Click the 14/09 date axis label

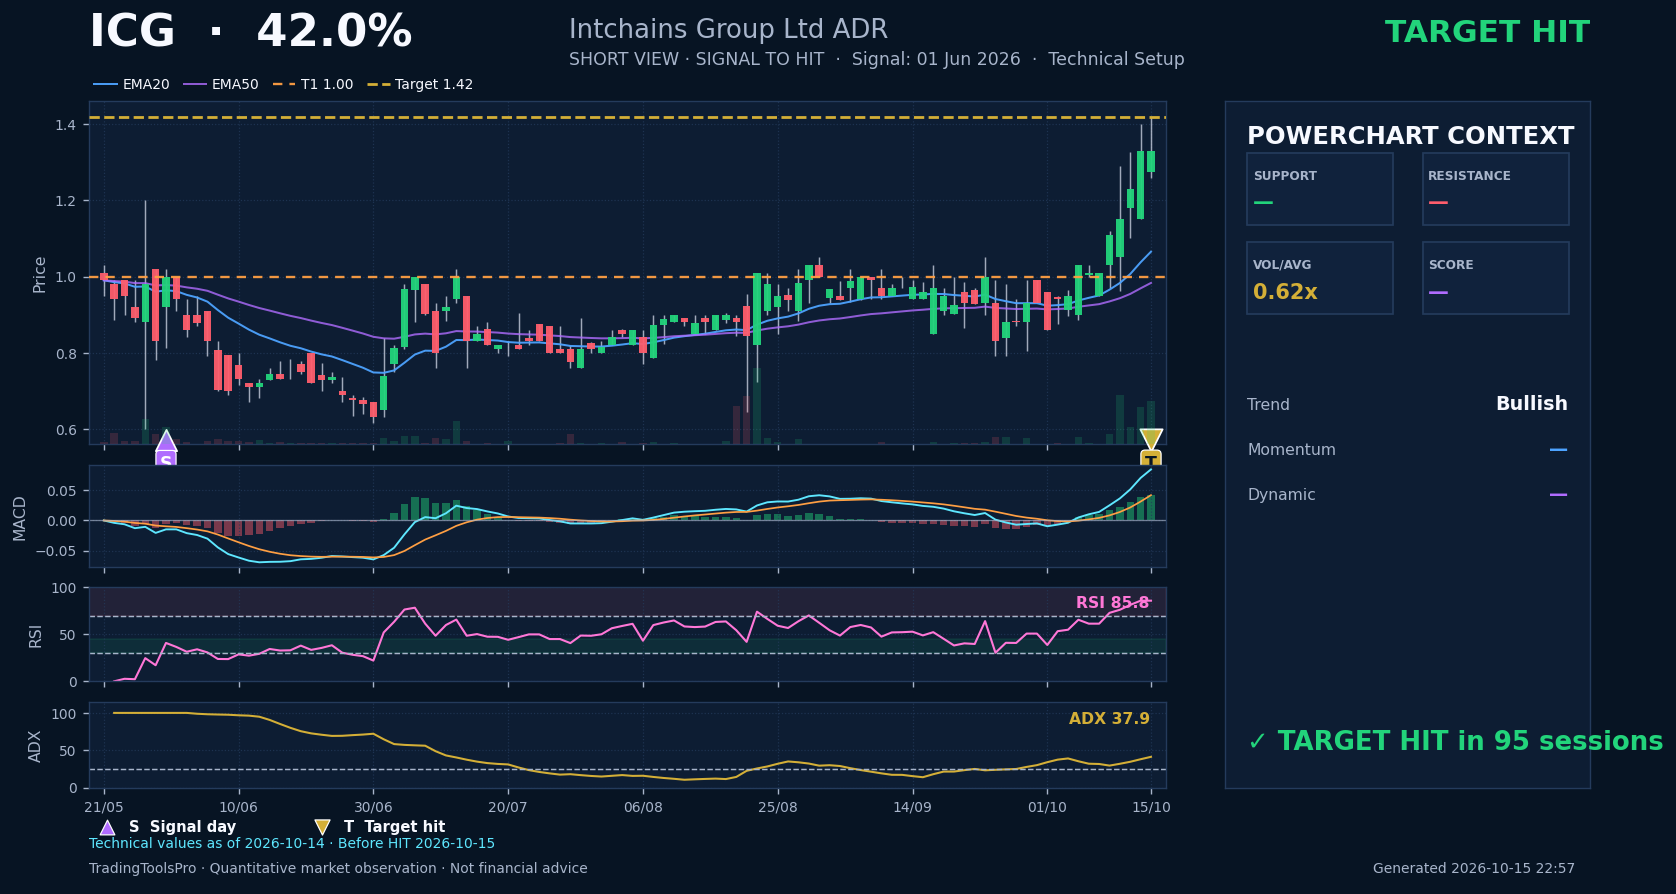[x=912, y=808]
